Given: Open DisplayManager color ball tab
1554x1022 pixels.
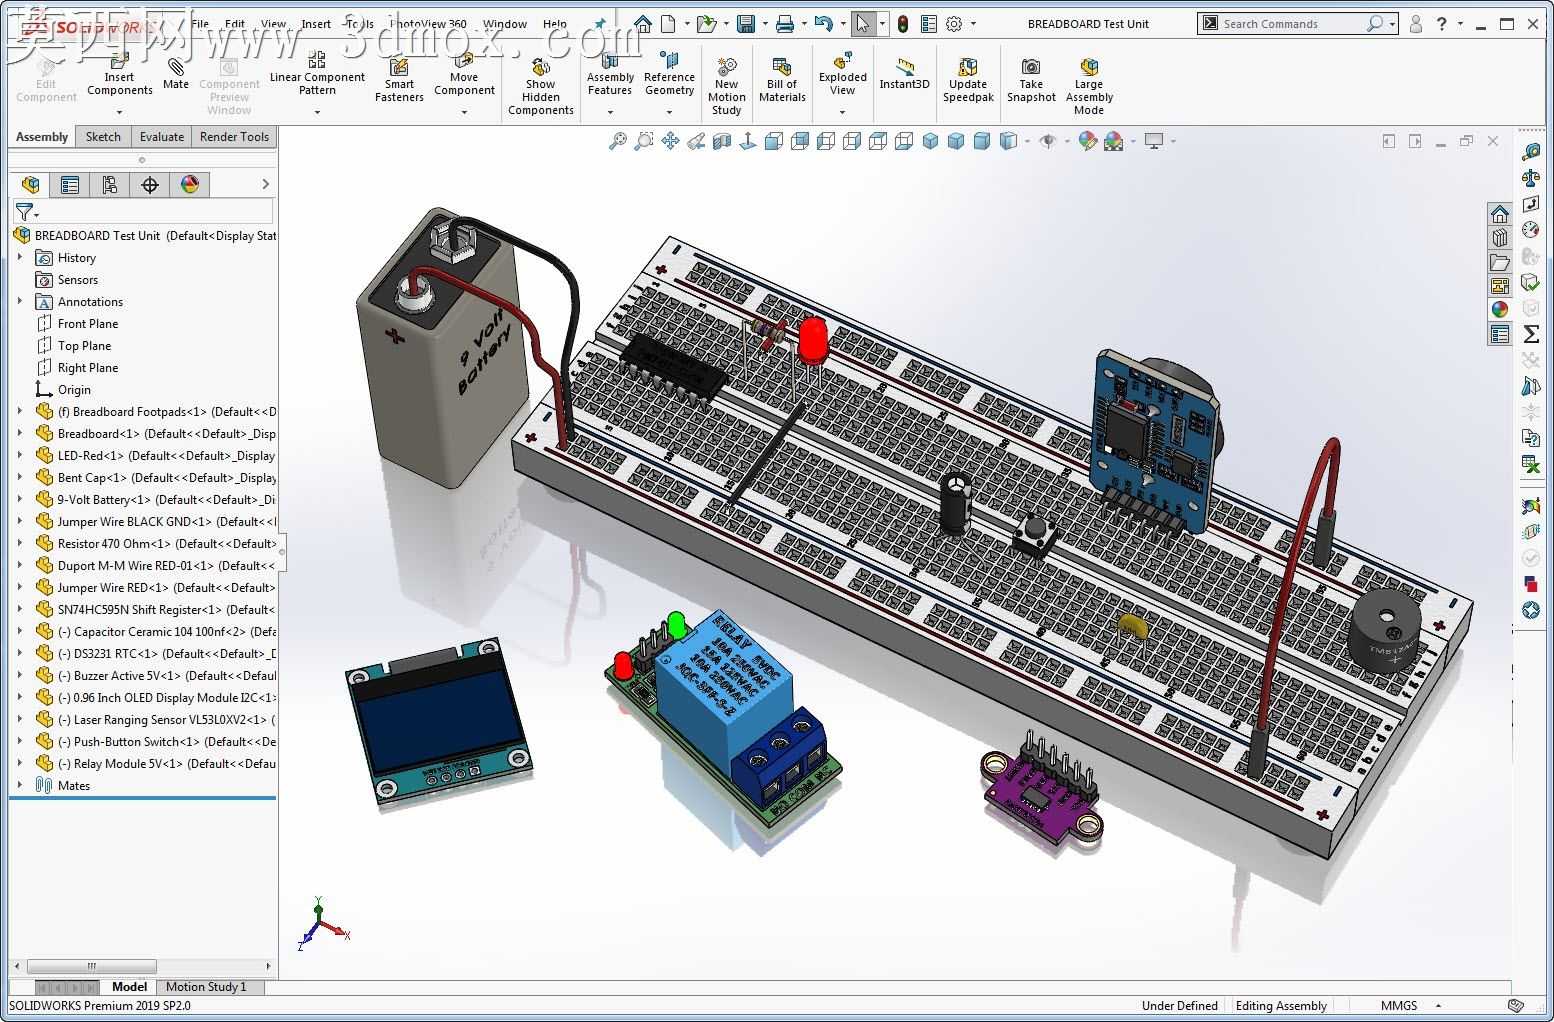Looking at the screenshot, I should 190,184.
